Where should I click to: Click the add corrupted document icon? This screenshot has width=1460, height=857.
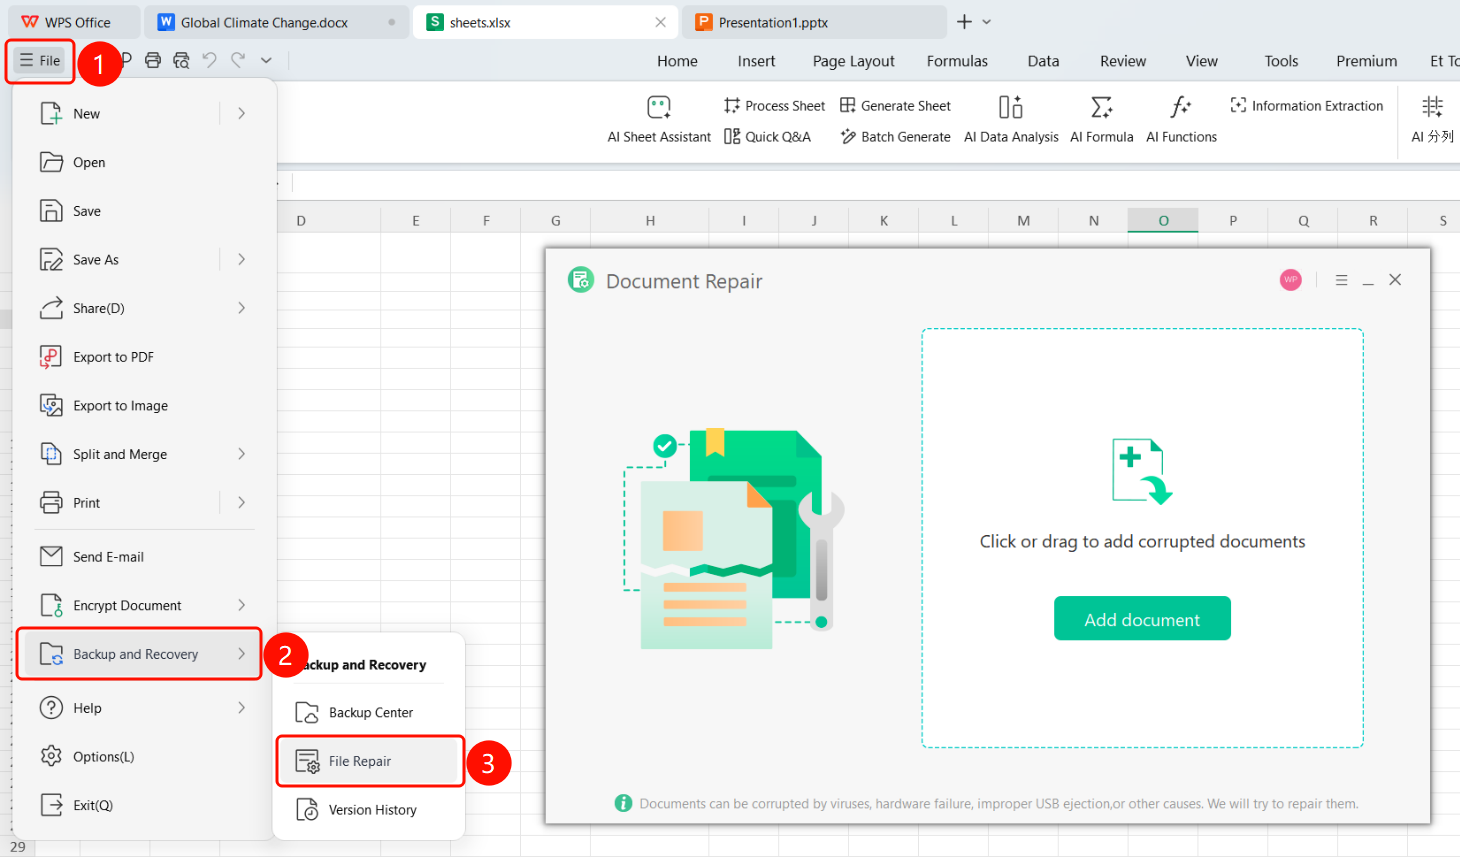[1142, 471]
